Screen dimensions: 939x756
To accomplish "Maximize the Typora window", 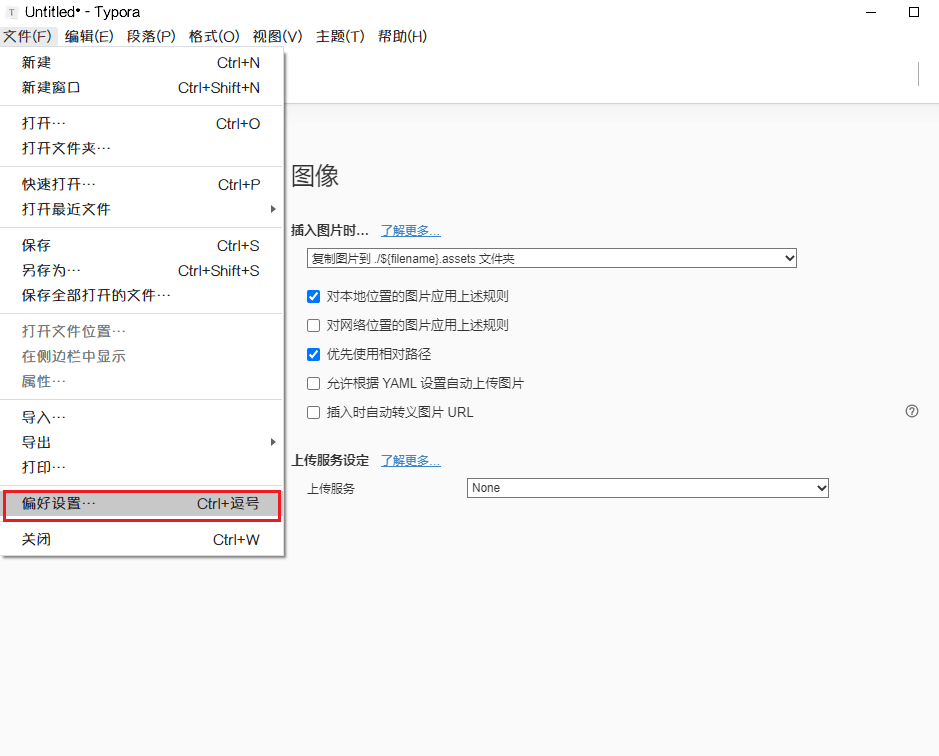I will pyautogui.click(x=914, y=12).
